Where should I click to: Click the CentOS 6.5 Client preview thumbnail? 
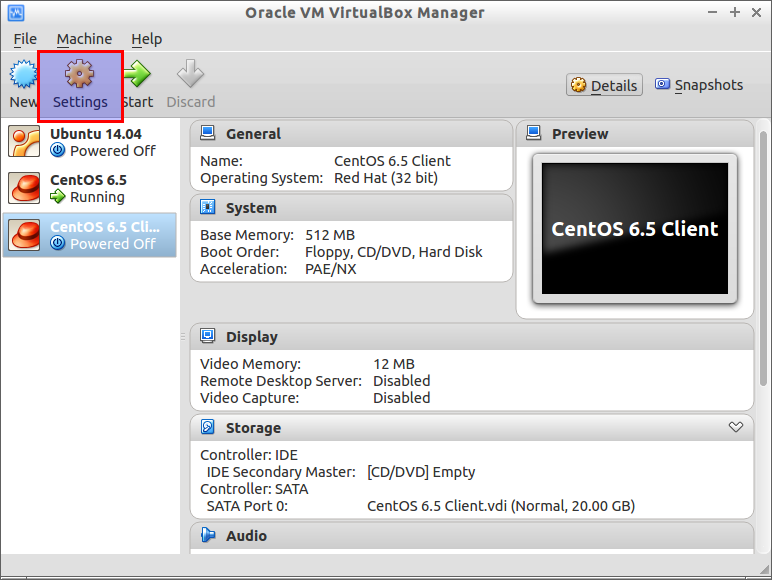(x=635, y=228)
